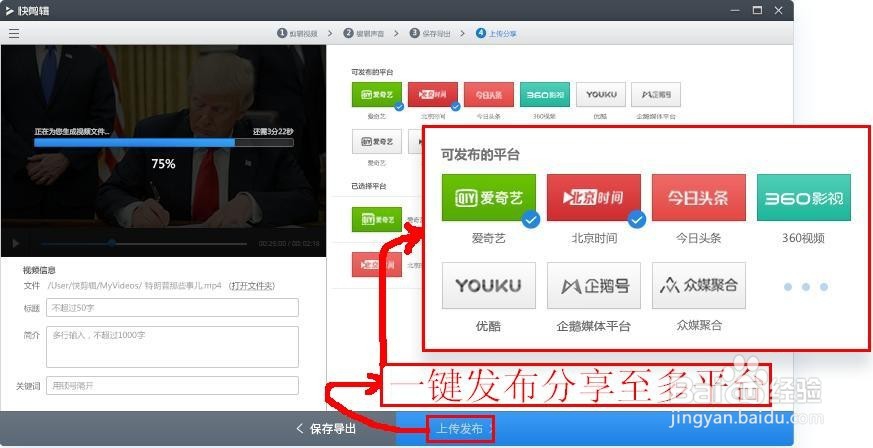Go to step 1 剪辑视频
This screenshot has height=448, width=873.
tap(297, 33)
